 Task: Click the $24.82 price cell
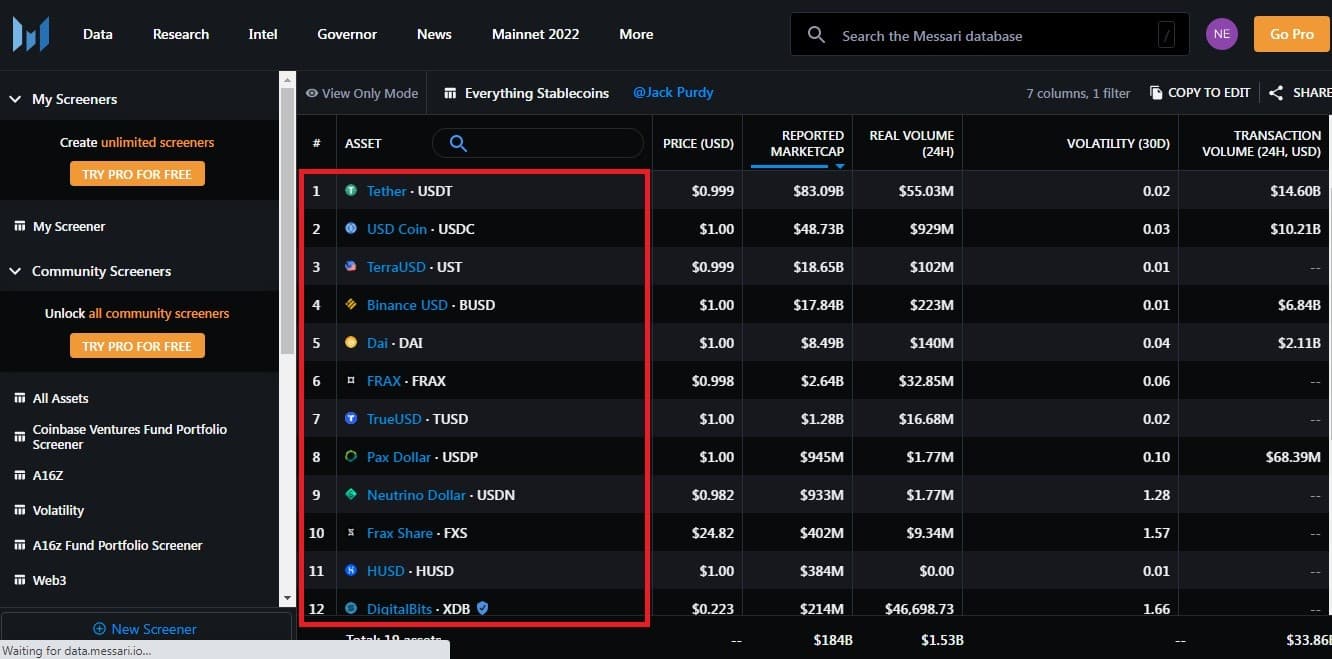tap(712, 533)
